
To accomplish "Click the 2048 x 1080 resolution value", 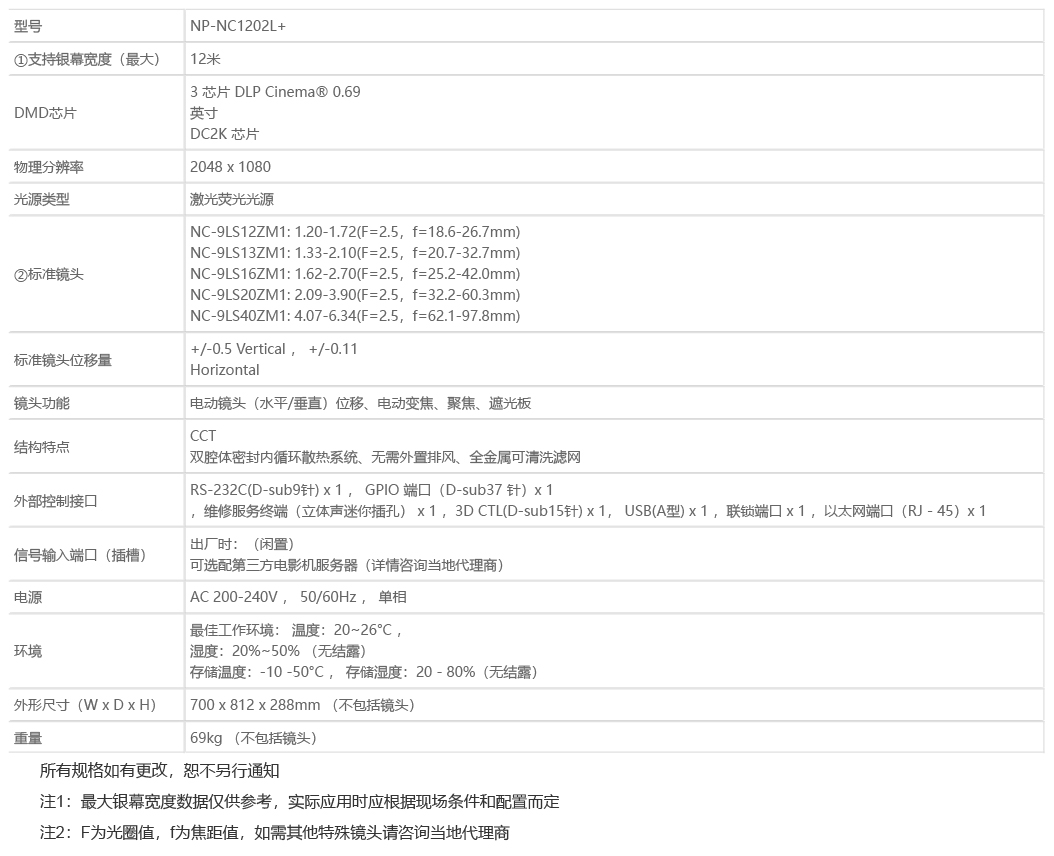I will (230, 167).
